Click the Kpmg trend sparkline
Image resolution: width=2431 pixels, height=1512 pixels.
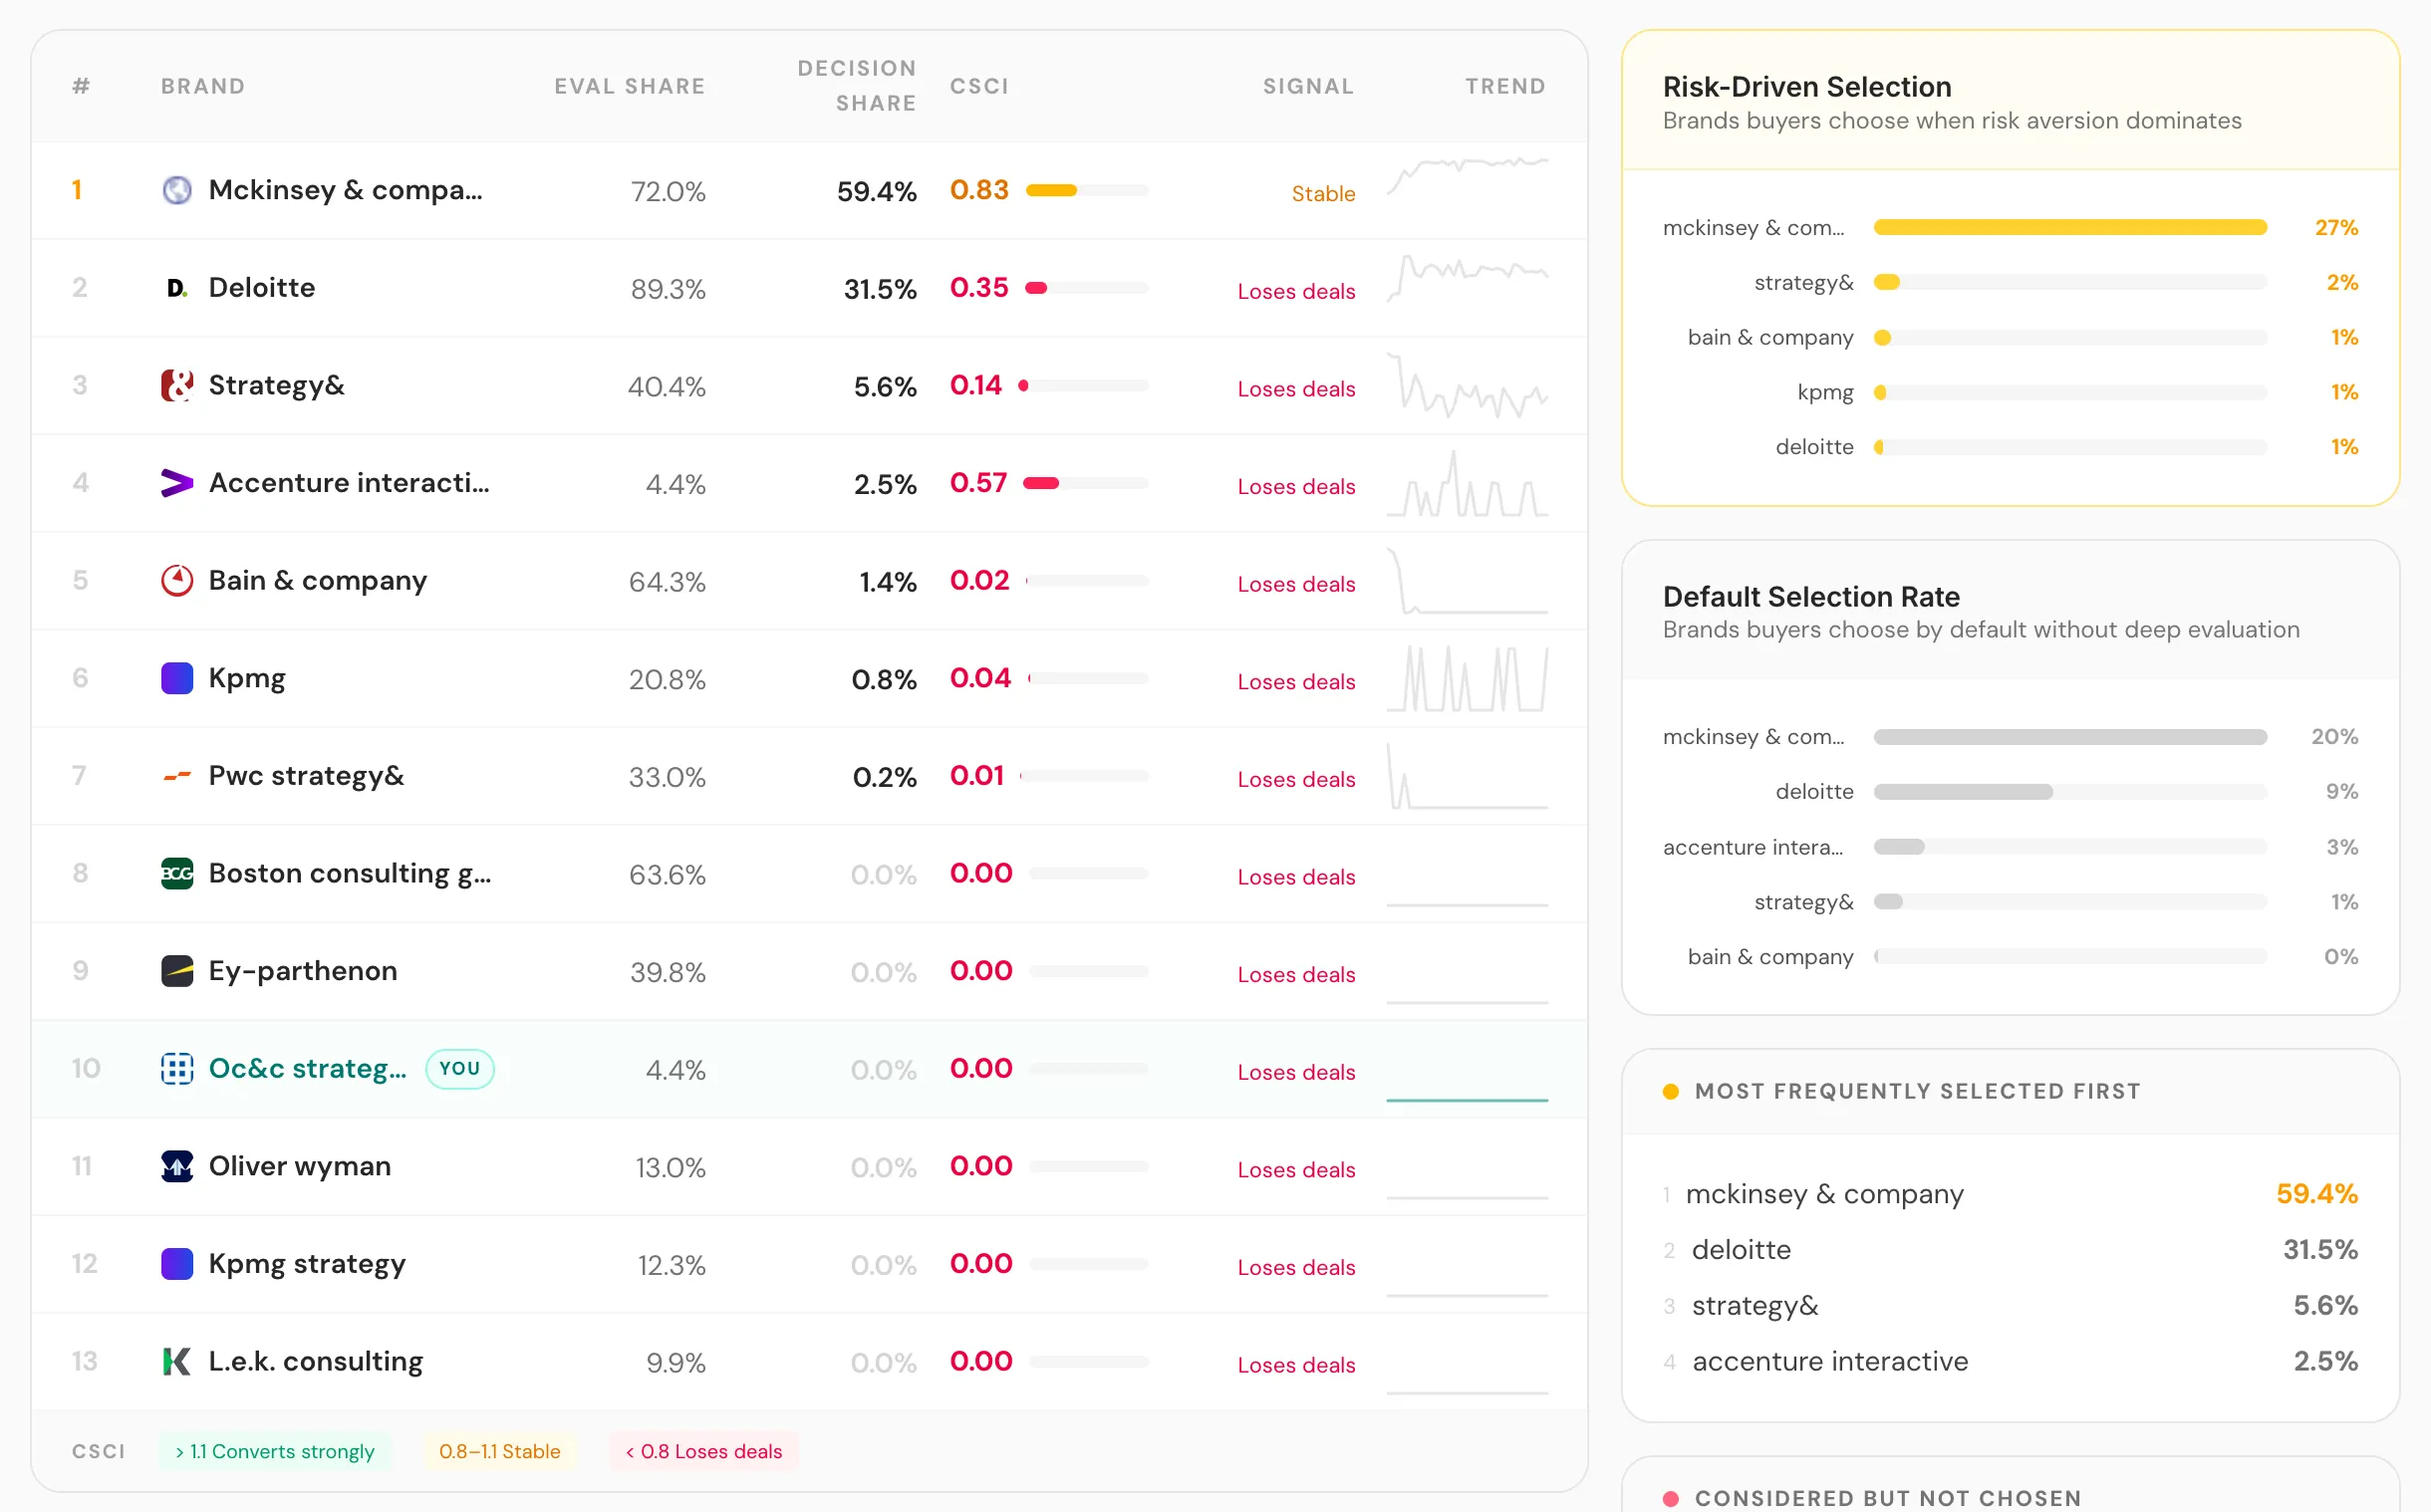pyautogui.click(x=1467, y=678)
